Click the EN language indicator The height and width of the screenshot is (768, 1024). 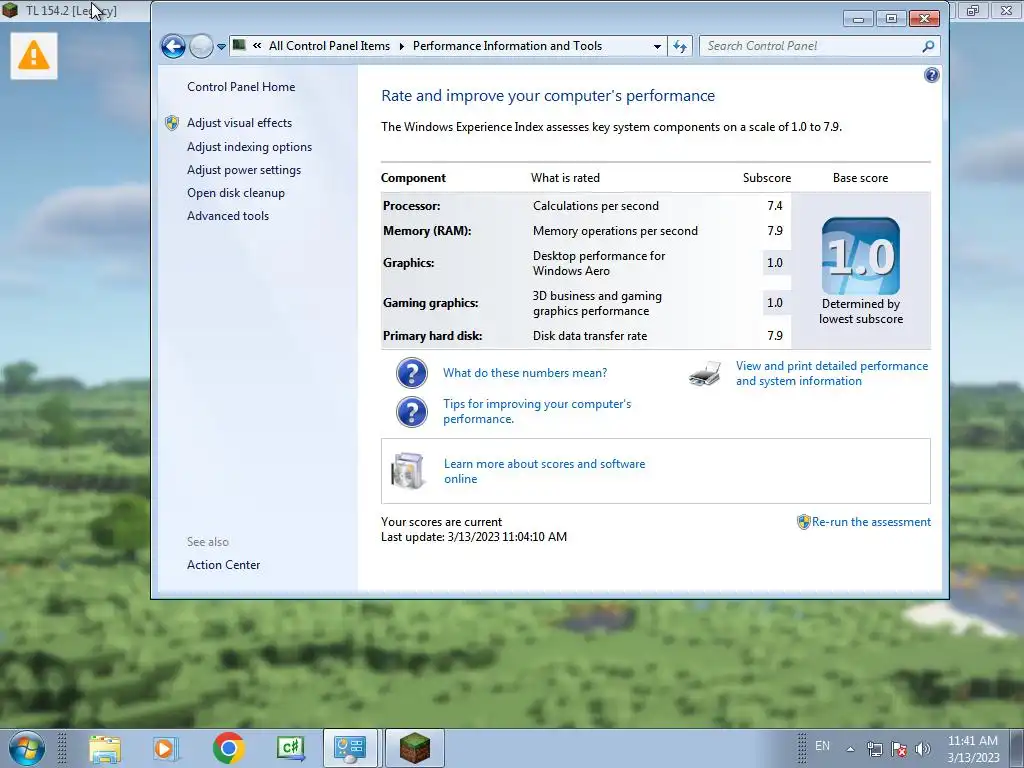point(822,746)
